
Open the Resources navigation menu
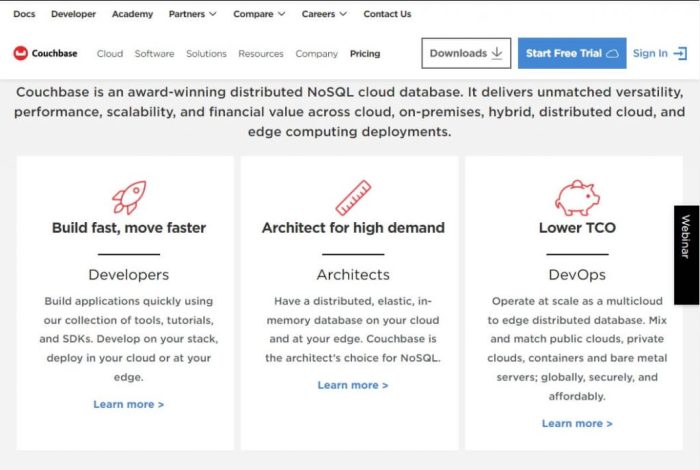[x=261, y=54]
